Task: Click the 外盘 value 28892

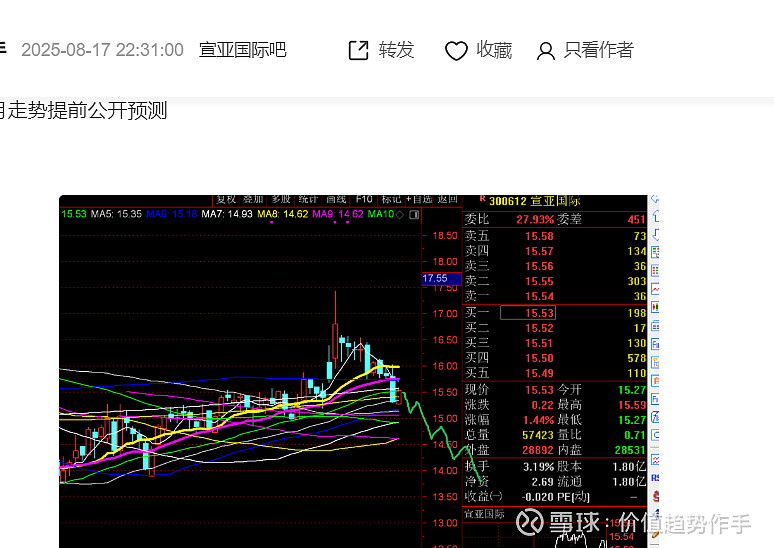Action: click(538, 450)
